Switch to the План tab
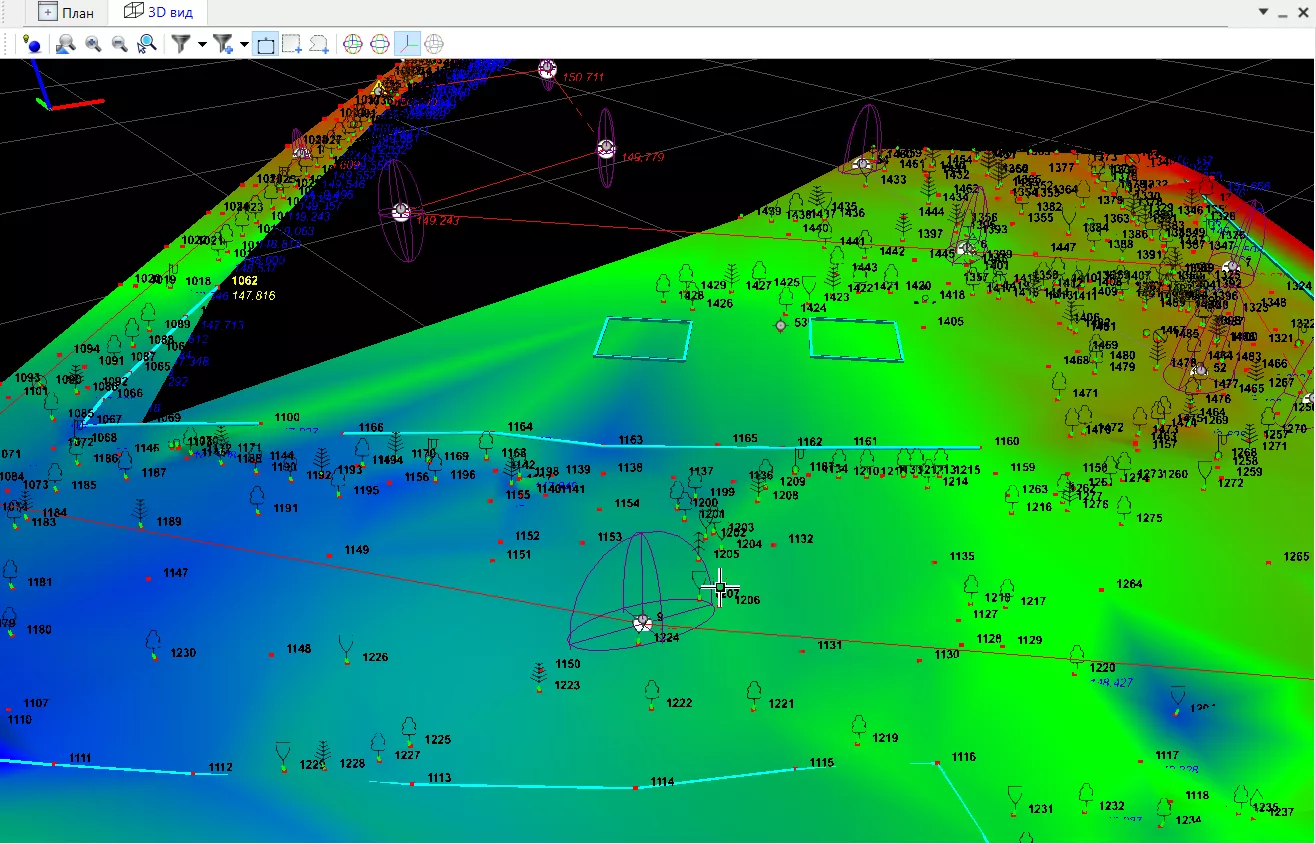The width and height of the screenshot is (1316, 844). coord(66,12)
